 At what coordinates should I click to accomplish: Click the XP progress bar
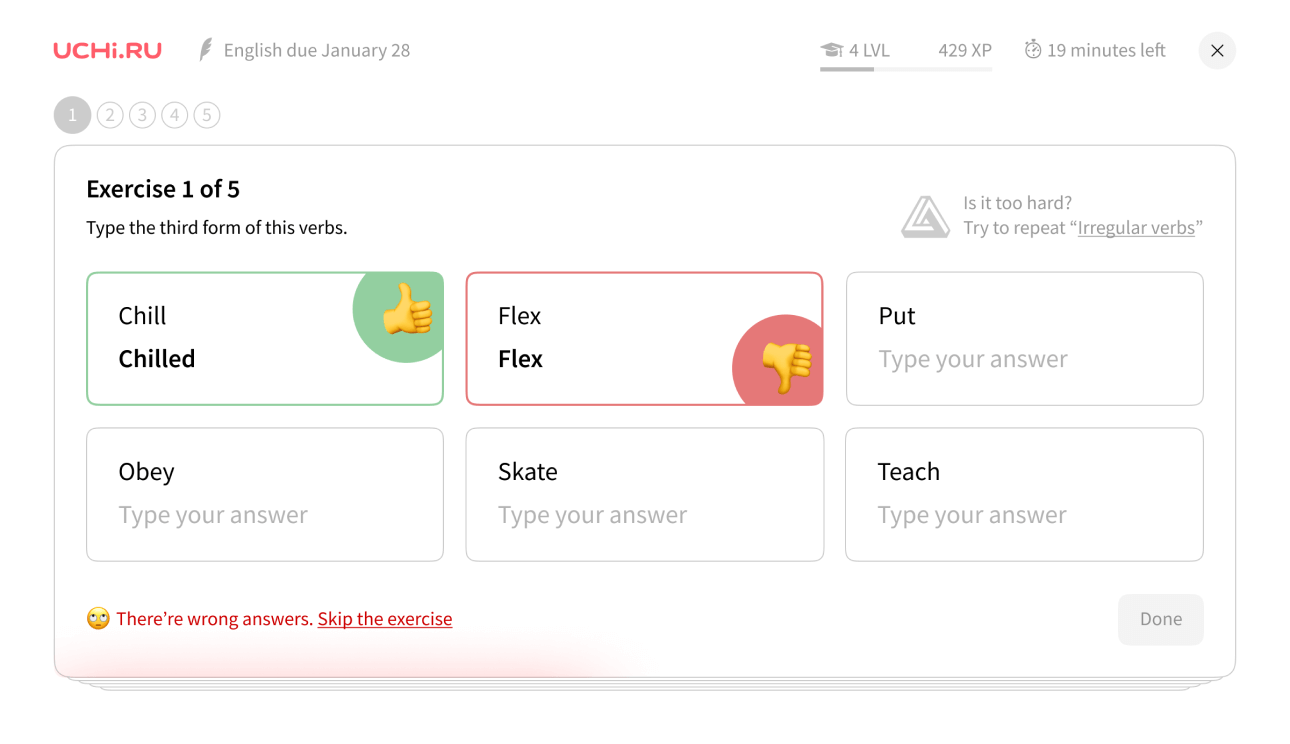[x=906, y=69]
